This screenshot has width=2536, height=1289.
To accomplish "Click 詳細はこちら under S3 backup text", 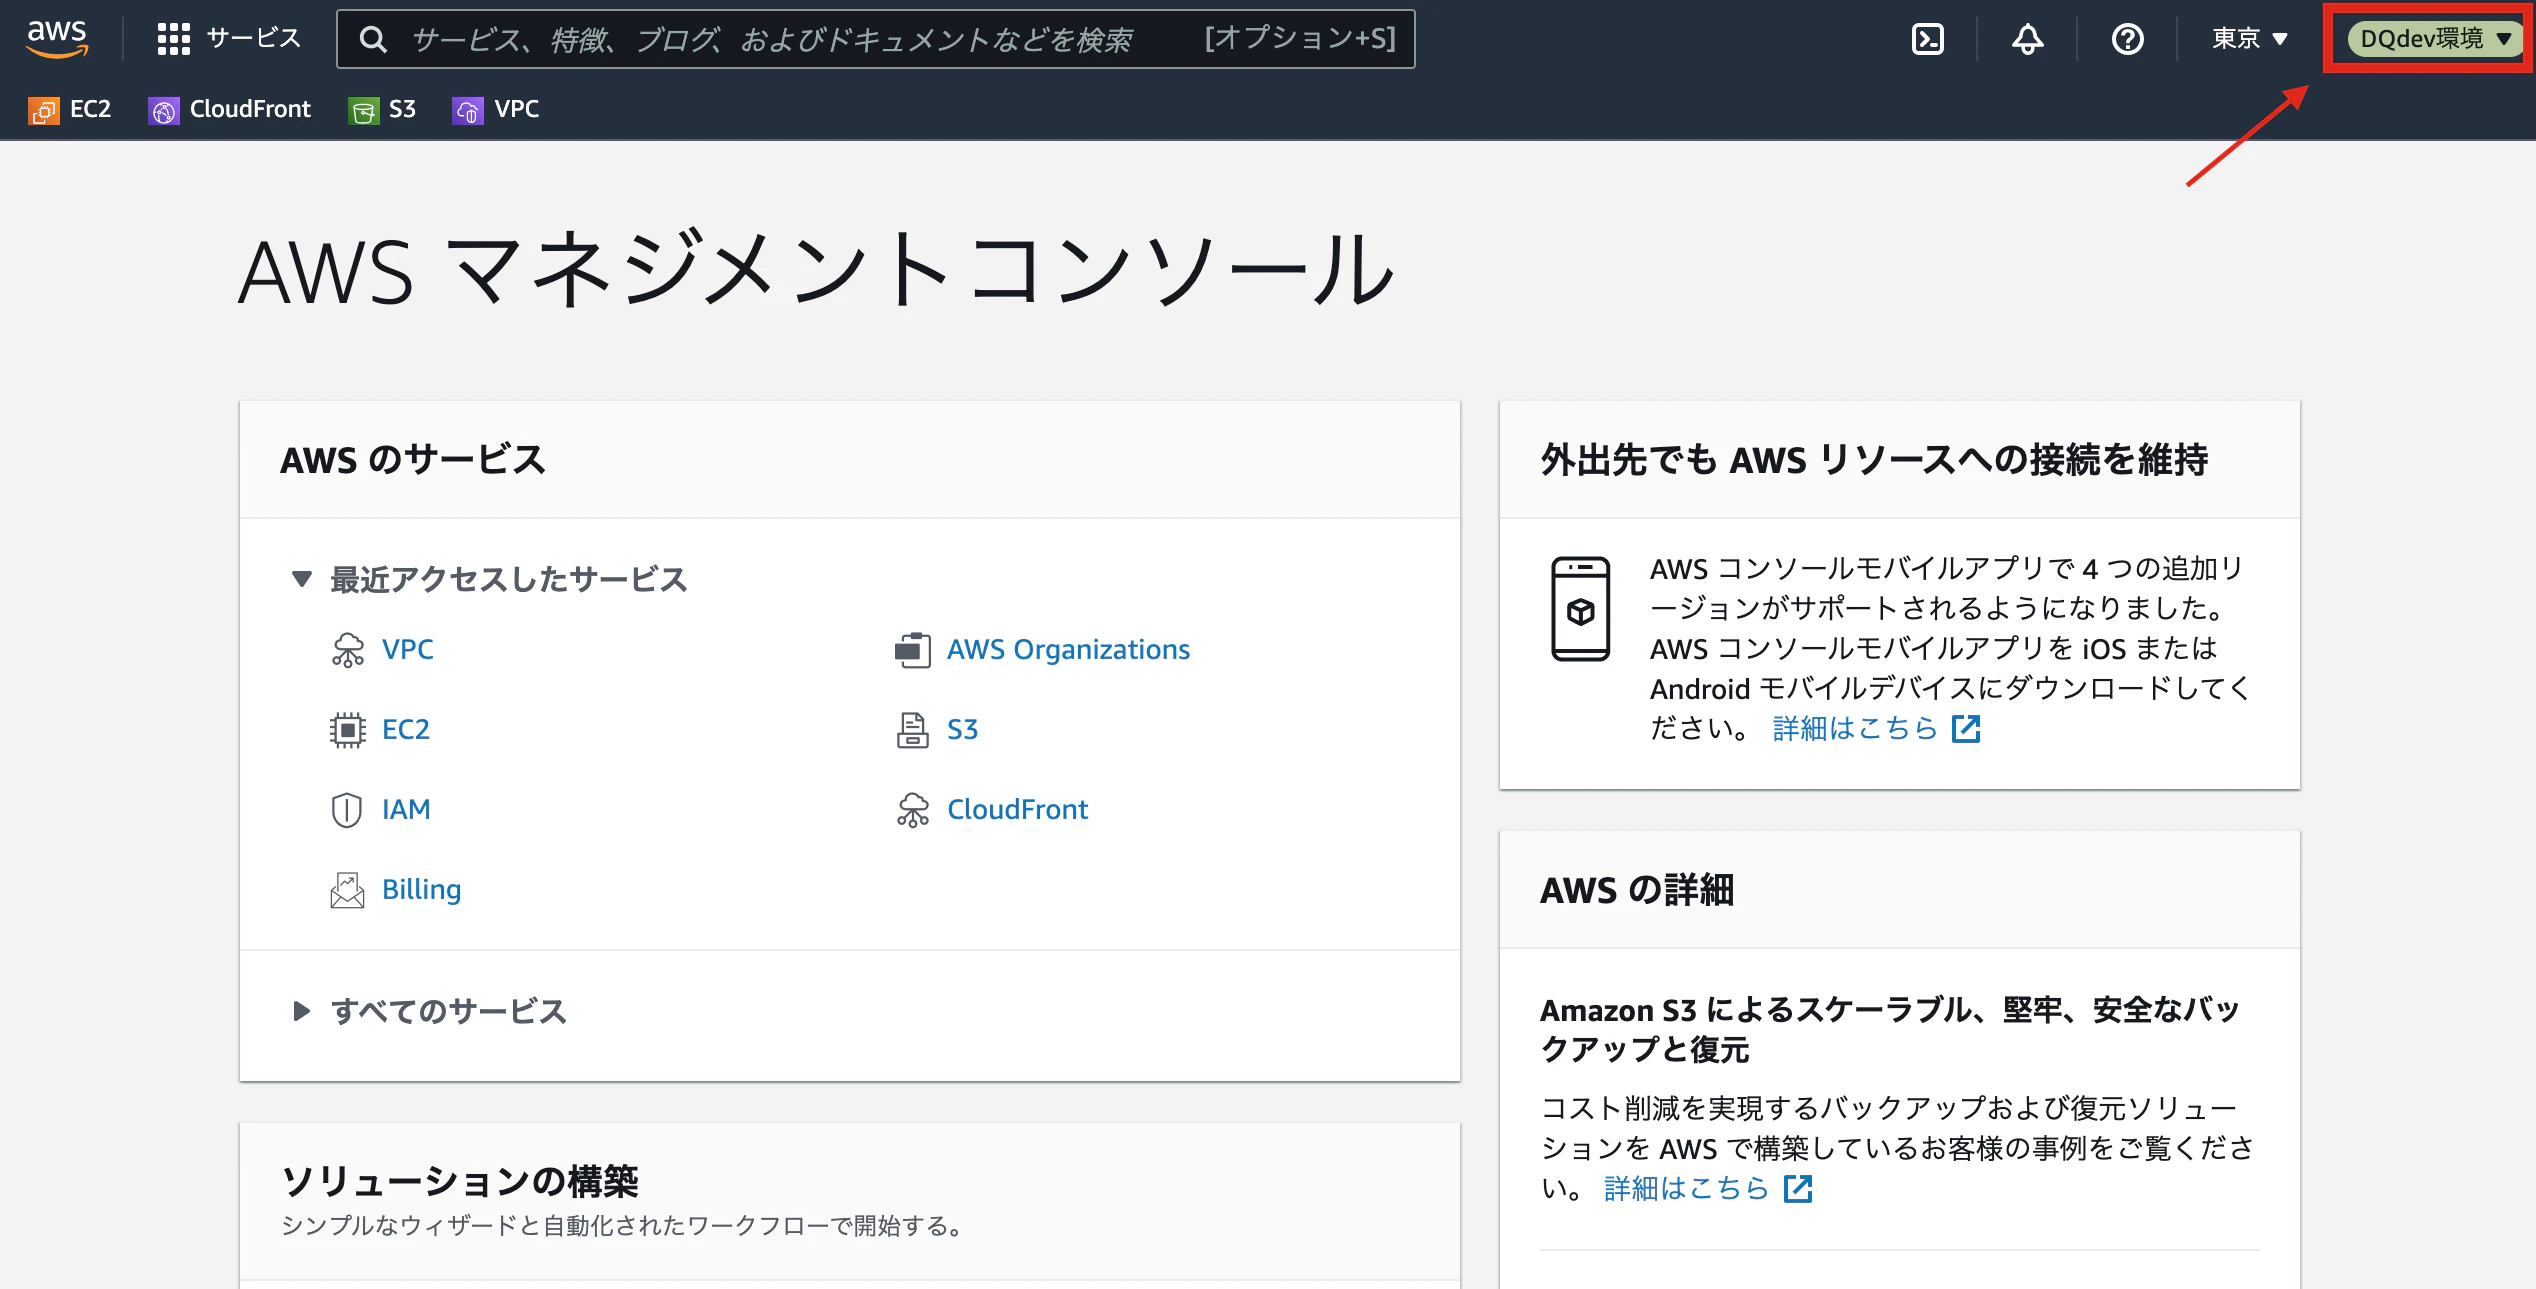I will 1687,1189.
